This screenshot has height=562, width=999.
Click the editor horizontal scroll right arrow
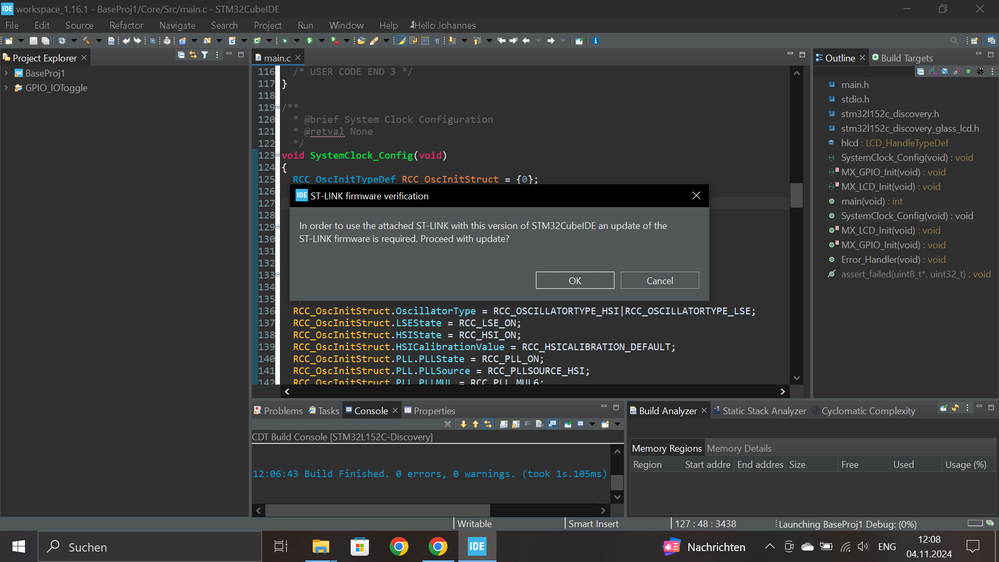coord(782,391)
